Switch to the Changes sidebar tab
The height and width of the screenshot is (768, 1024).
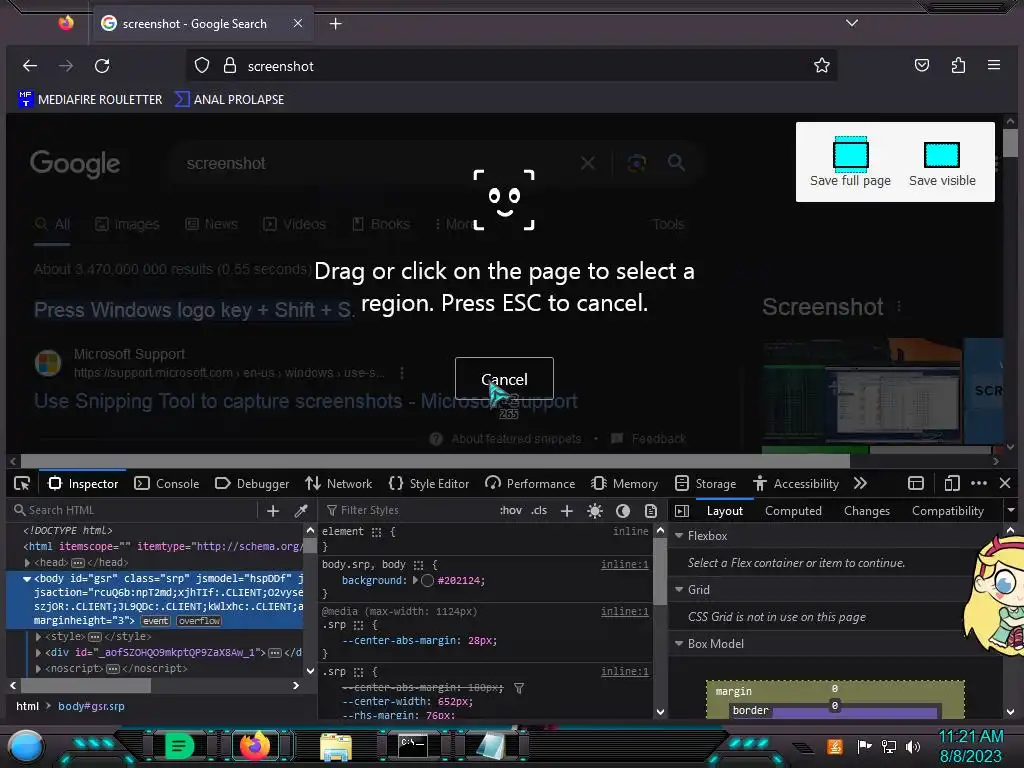867,511
